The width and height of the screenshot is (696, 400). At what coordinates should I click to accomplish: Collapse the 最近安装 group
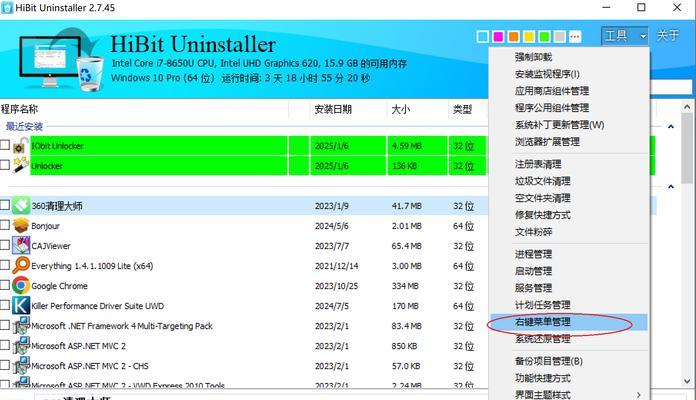671,127
